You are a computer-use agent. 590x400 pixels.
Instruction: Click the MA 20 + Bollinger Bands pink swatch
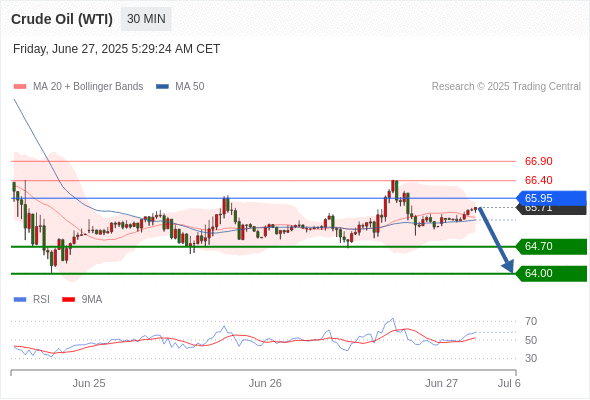[20, 87]
